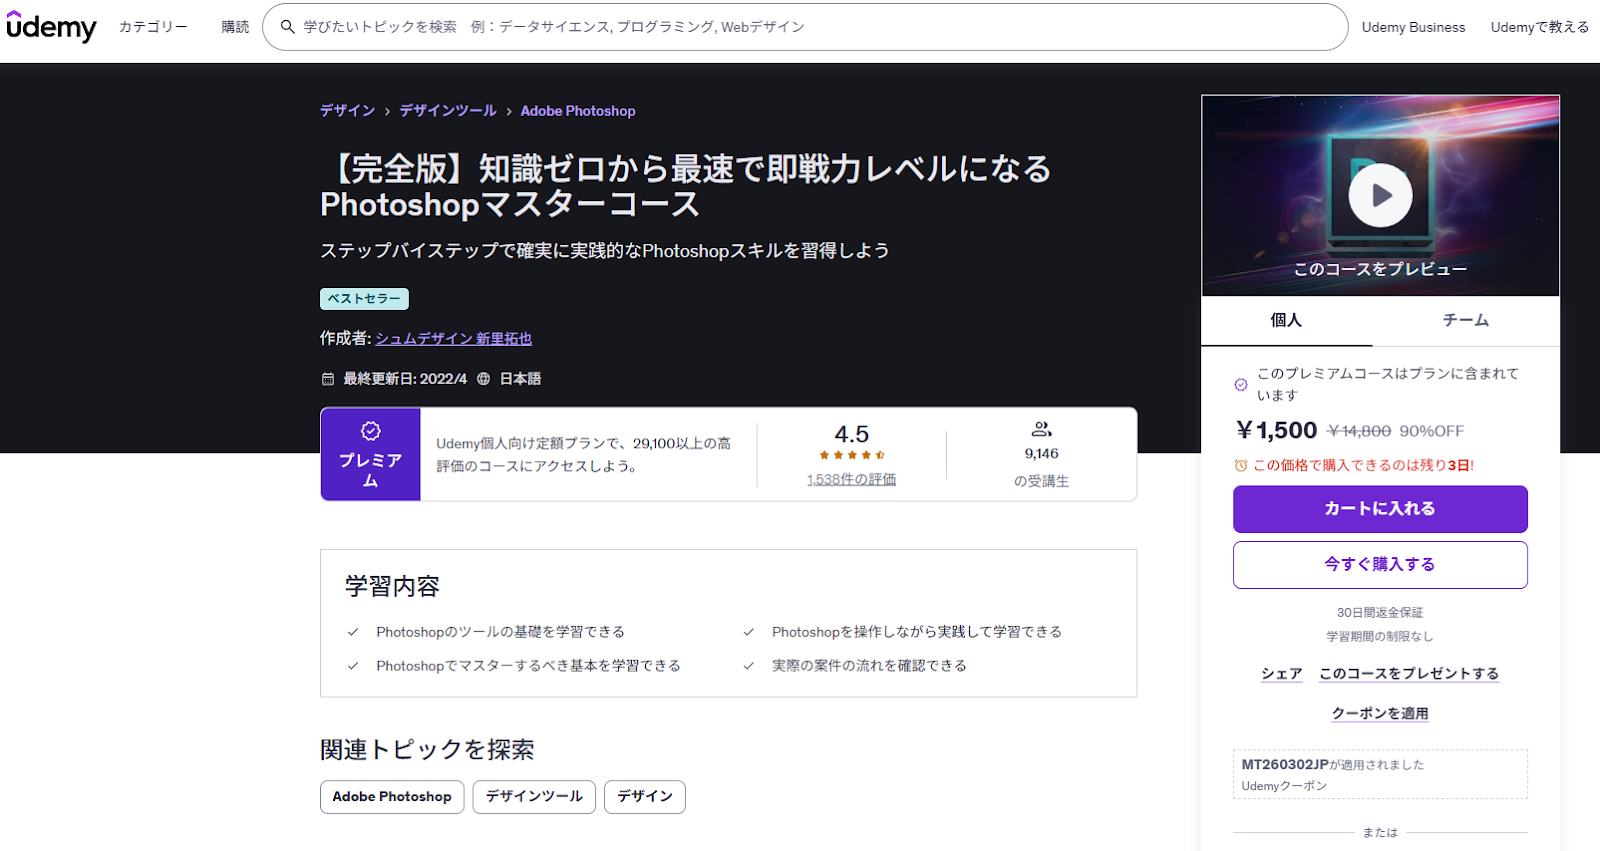Screen dimensions: 1600x851
Task: Click the 90%OFF discount text
Action: coord(1432,431)
